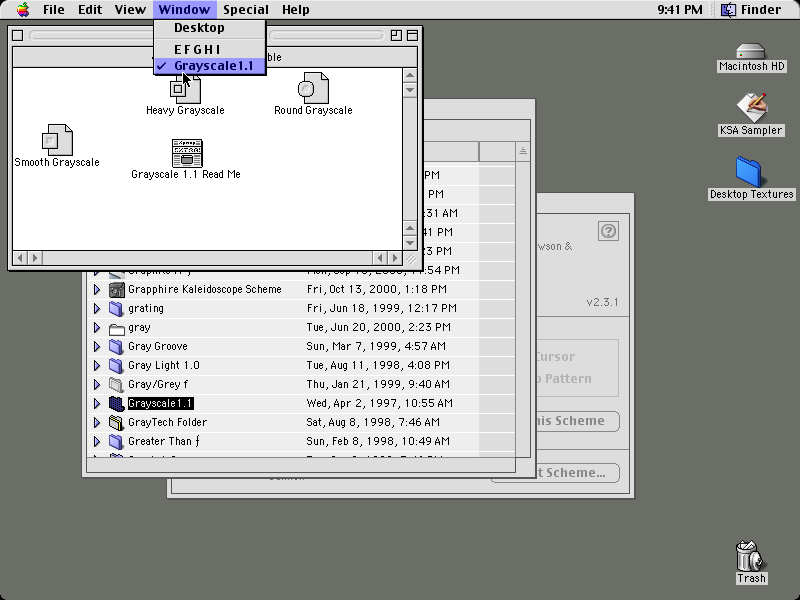Expand the Greater Than f disclosure triangle
Screen dimensions: 800x600
(96, 441)
